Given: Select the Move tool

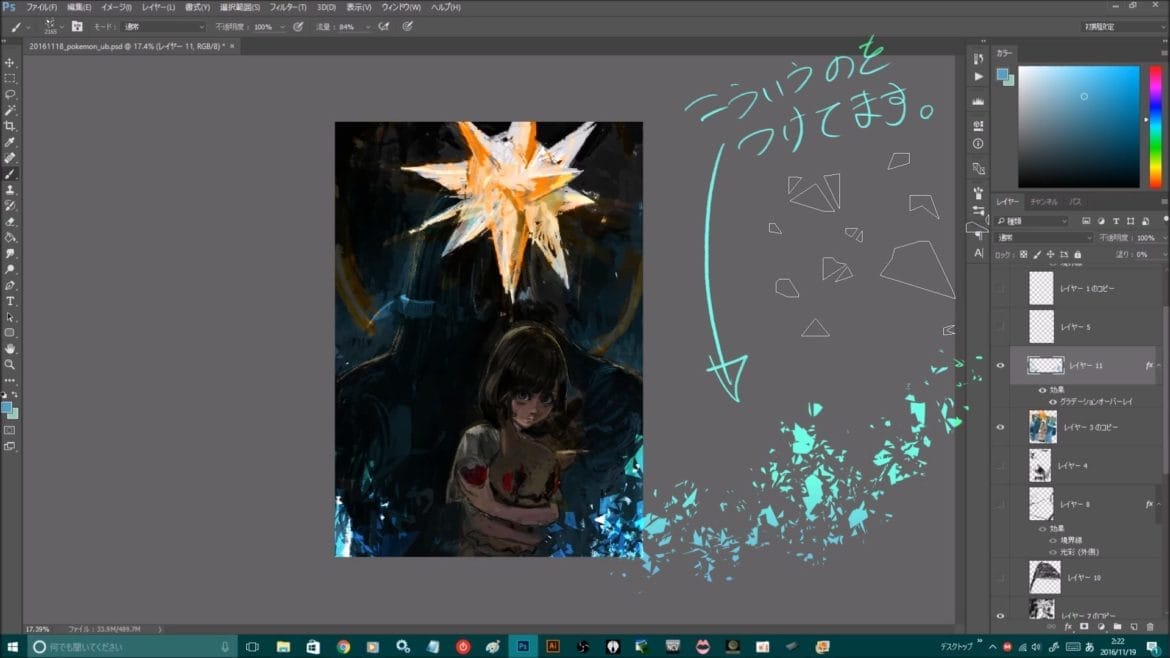Looking at the screenshot, I should click(10, 62).
